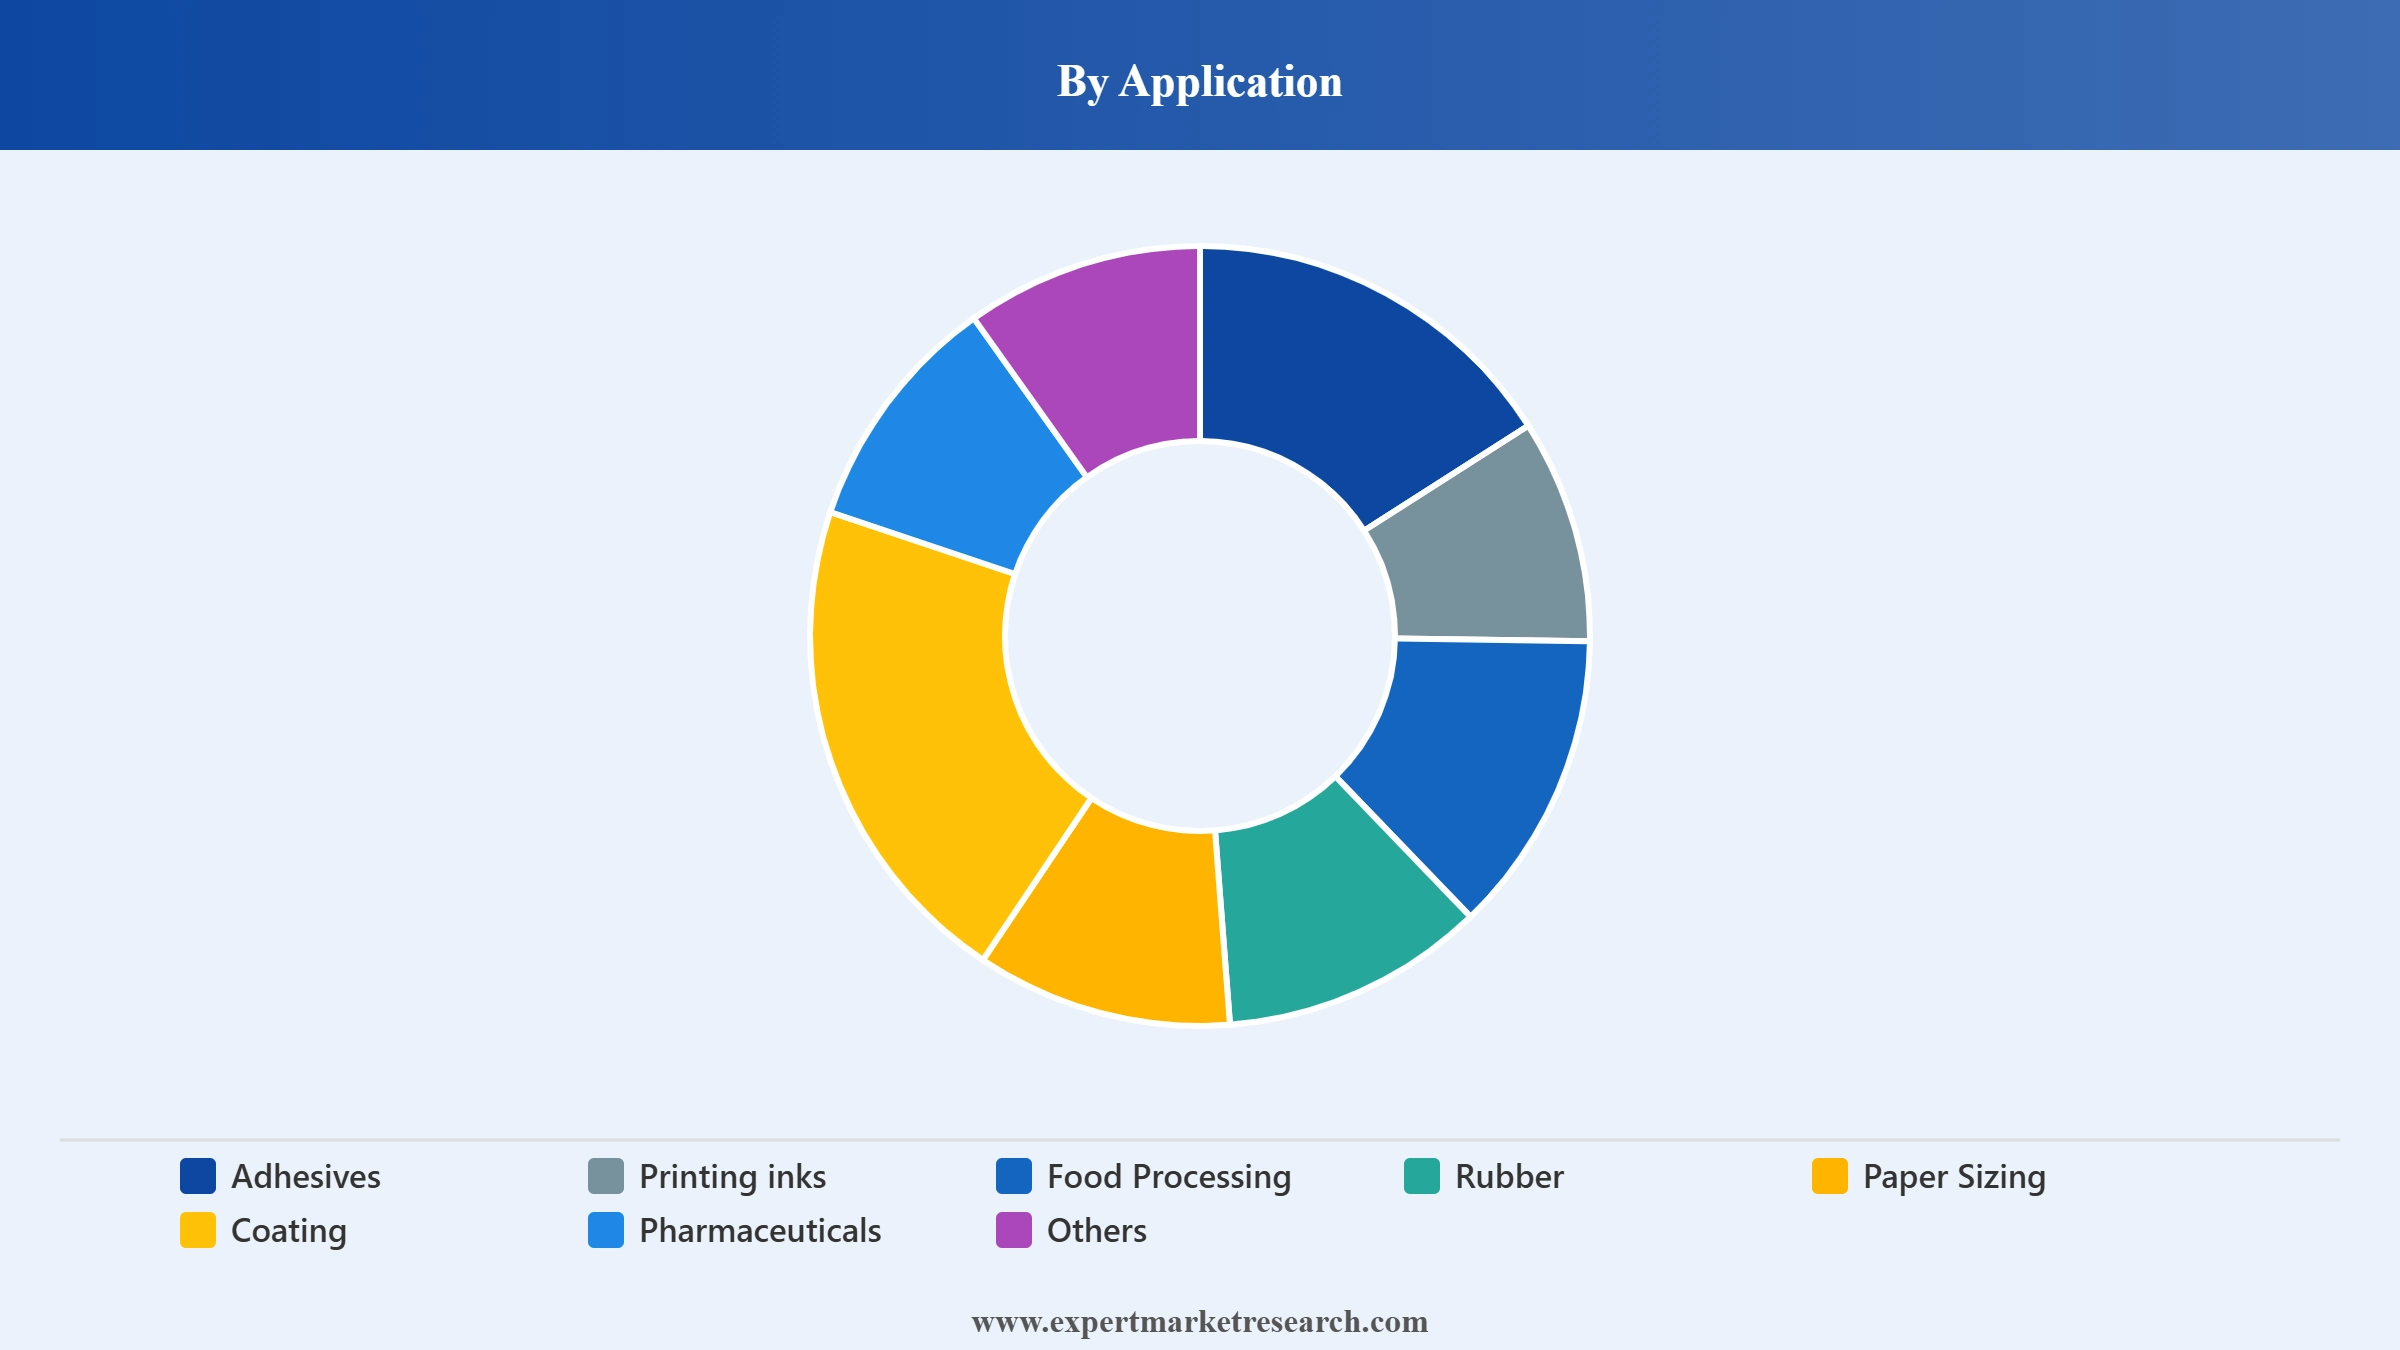Image resolution: width=2400 pixels, height=1350 pixels.
Task: Toggle the Coating legend label
Action: [x=289, y=1231]
